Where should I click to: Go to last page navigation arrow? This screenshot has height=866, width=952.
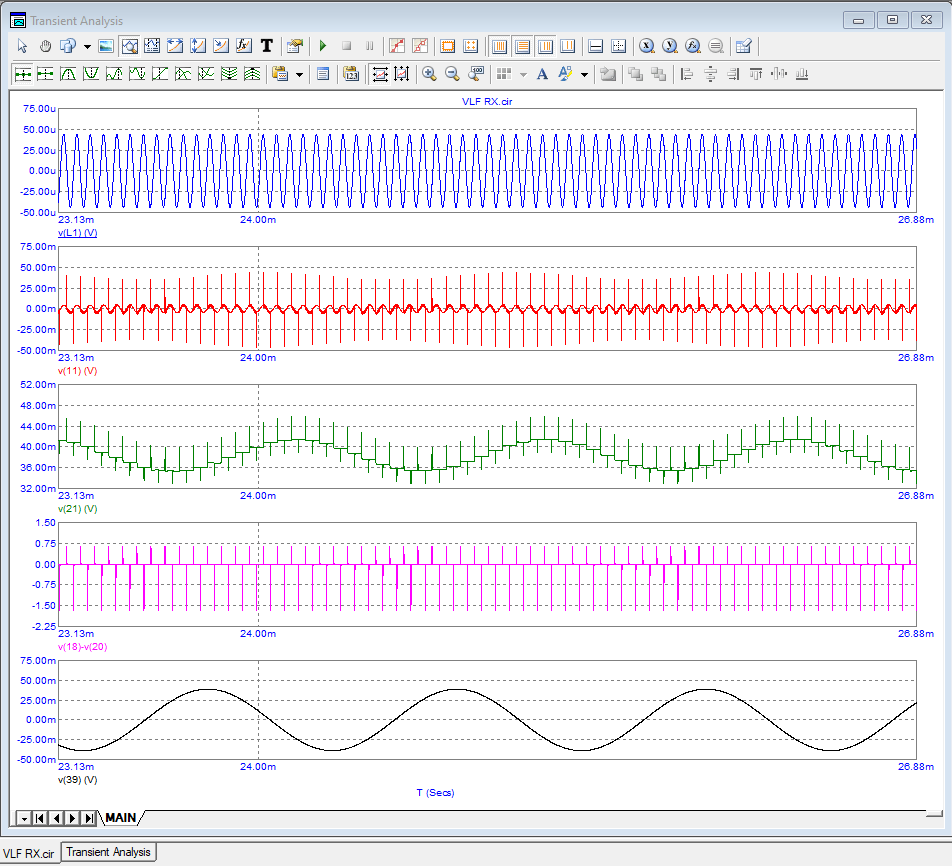(89, 818)
